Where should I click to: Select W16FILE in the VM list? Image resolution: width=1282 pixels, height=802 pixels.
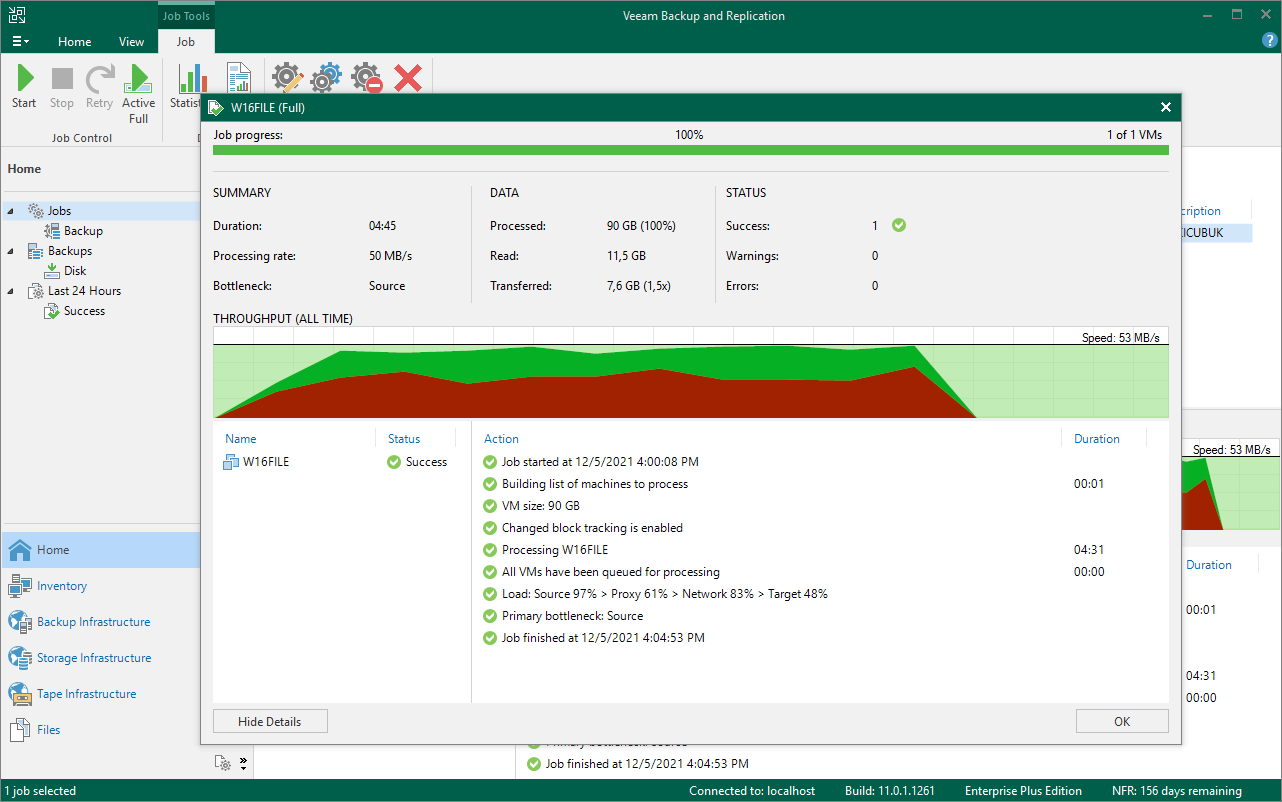pyautogui.click(x=265, y=462)
